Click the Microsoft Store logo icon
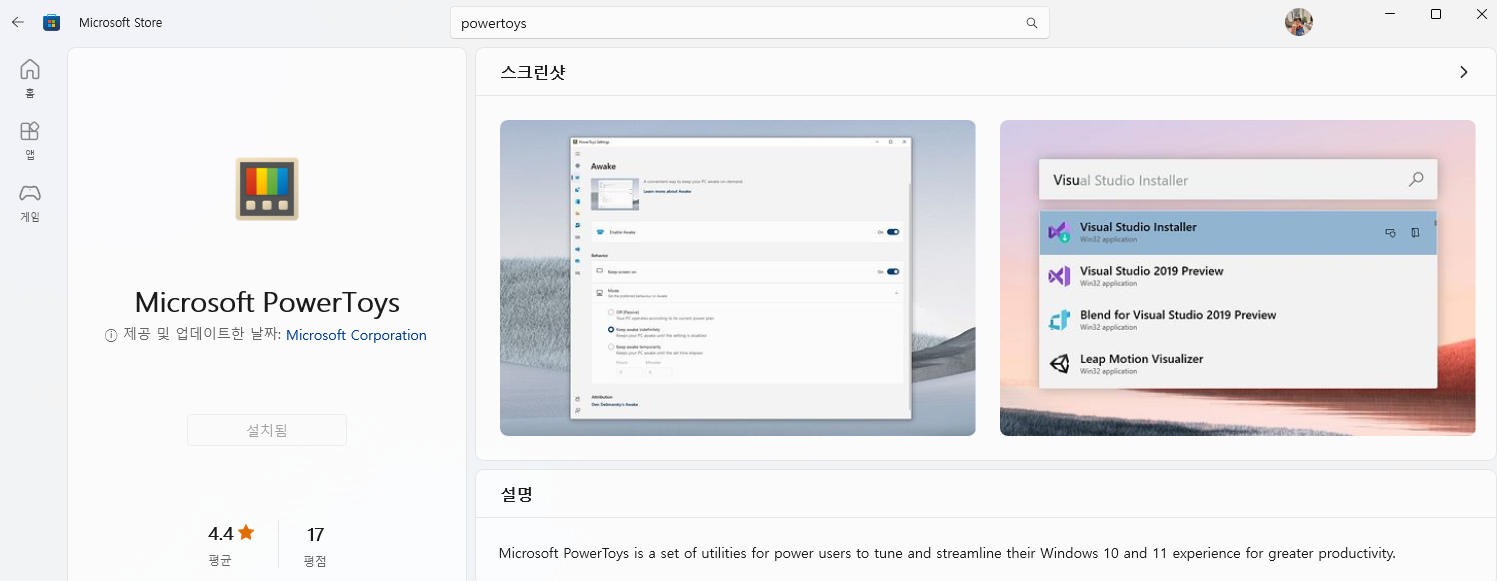 pos(51,22)
